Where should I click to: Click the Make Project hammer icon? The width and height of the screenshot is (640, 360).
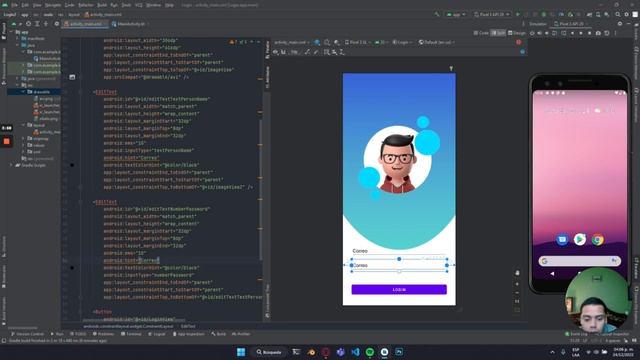click(437, 14)
